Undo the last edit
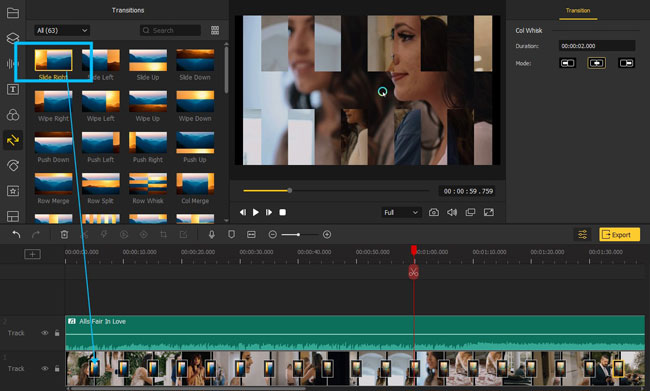Screen dimensions: 650x391 pyautogui.click(x=17, y=235)
